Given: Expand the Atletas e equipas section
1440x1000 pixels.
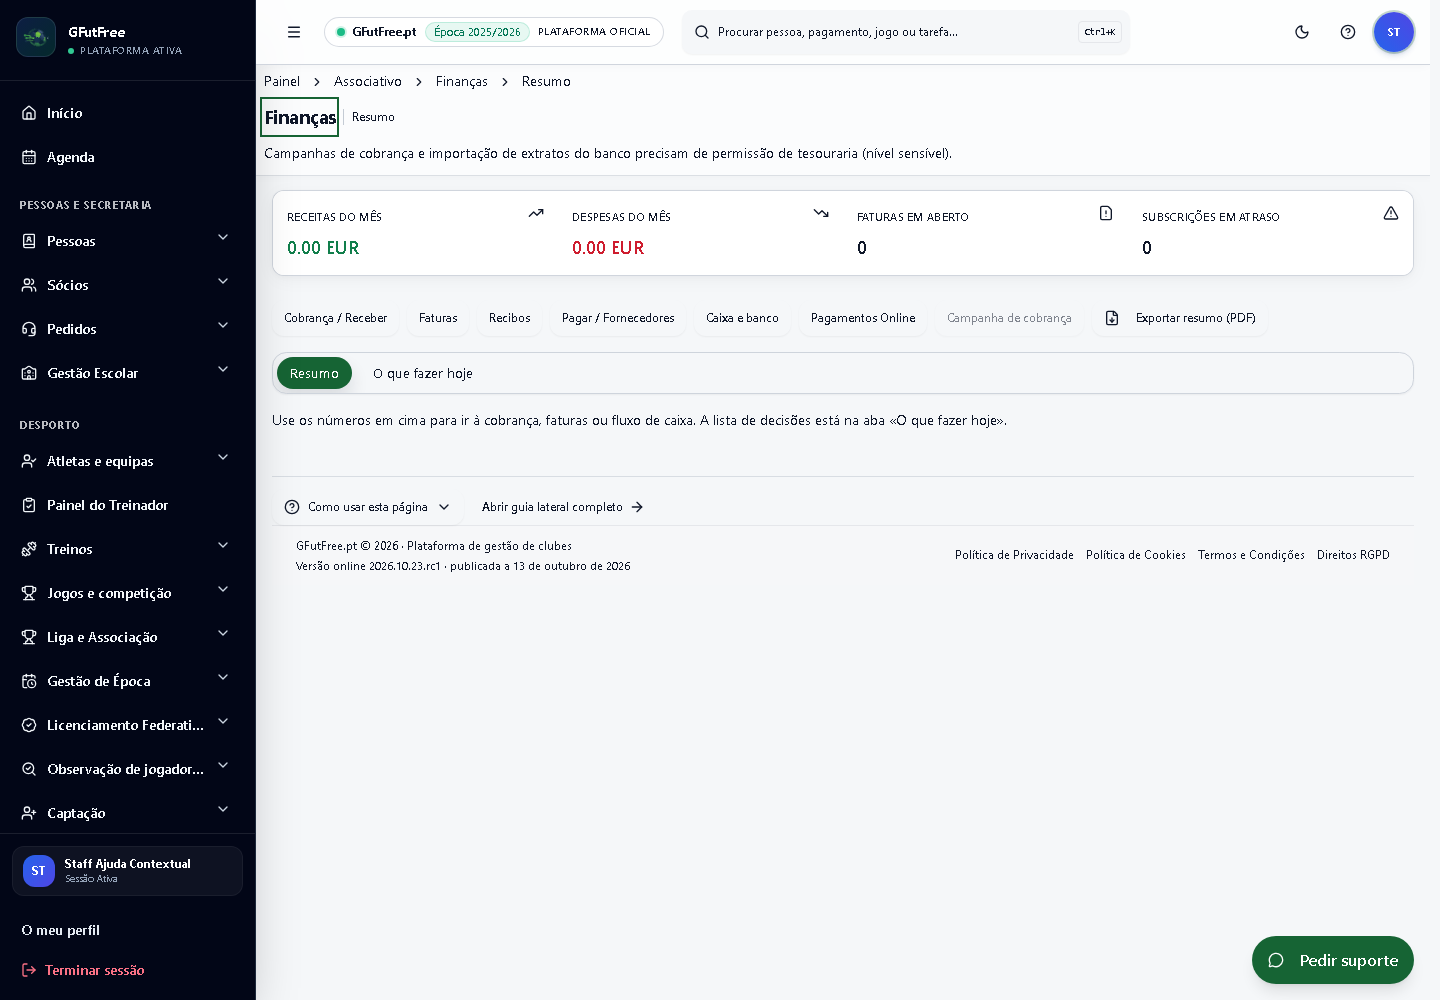Looking at the screenshot, I should tap(223, 458).
